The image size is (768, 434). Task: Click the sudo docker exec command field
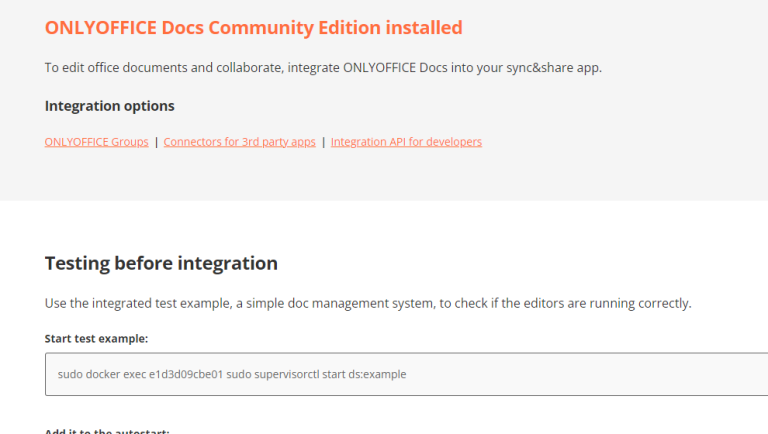point(407,374)
